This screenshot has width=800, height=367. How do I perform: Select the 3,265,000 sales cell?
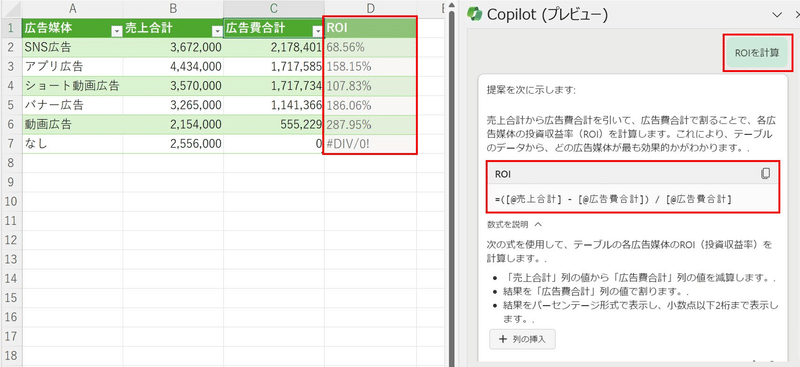173,106
